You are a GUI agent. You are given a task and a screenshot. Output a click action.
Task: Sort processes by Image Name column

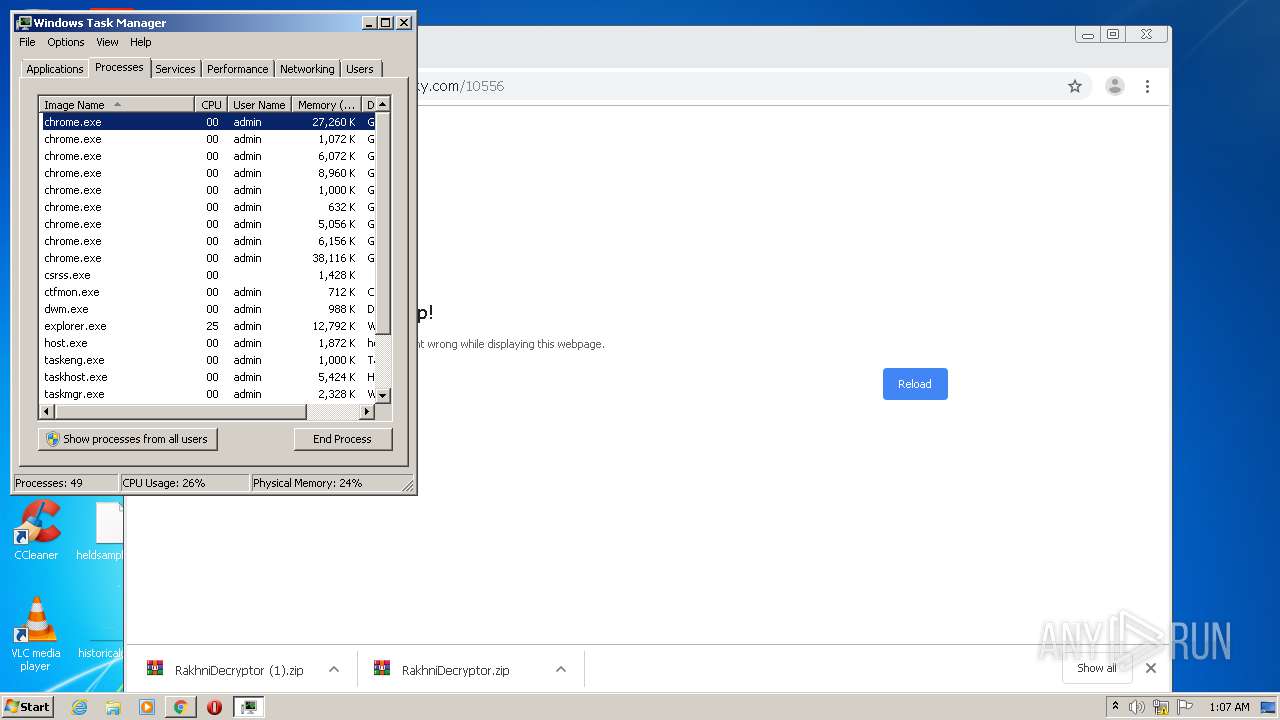[x=116, y=104]
